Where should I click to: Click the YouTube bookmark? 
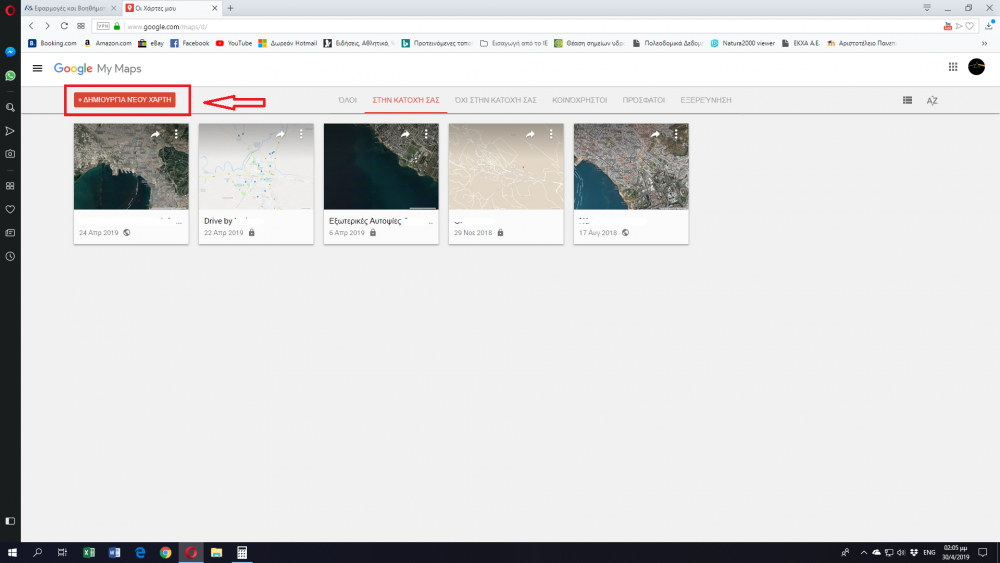point(234,43)
